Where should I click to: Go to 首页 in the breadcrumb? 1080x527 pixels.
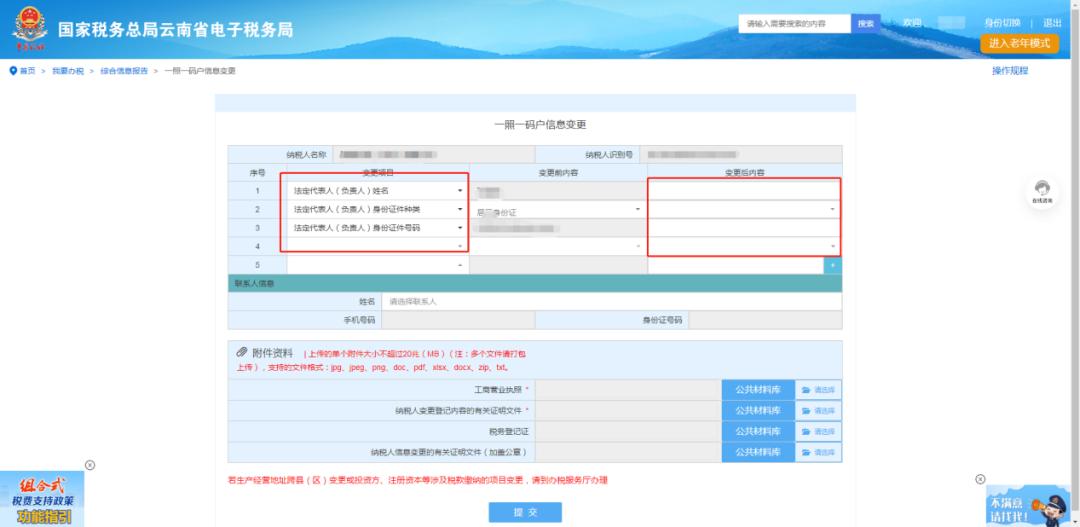click(27, 71)
